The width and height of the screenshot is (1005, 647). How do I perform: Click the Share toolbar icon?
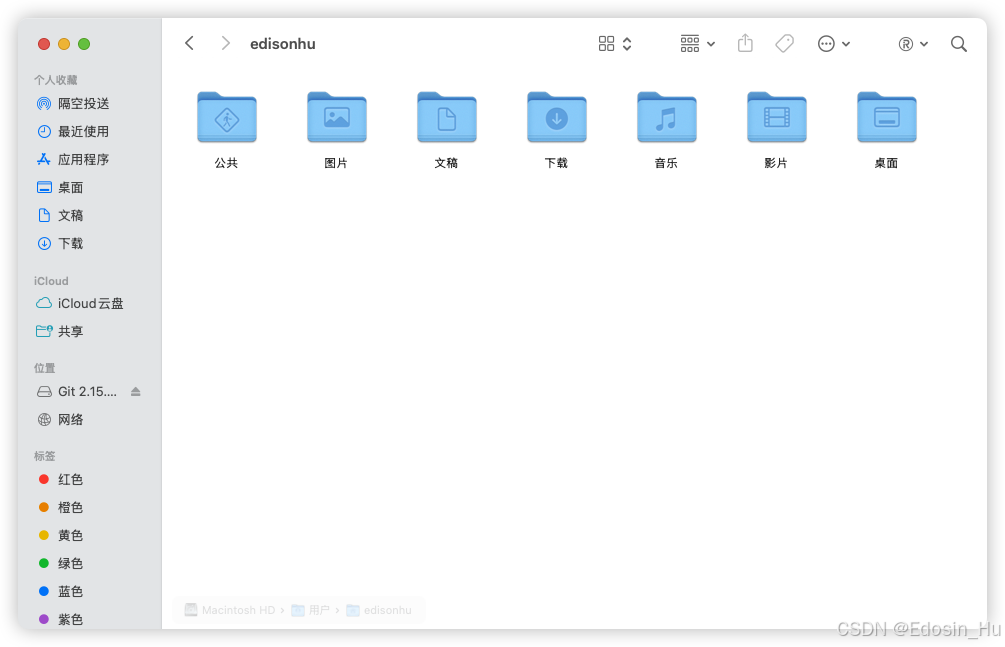tap(745, 44)
